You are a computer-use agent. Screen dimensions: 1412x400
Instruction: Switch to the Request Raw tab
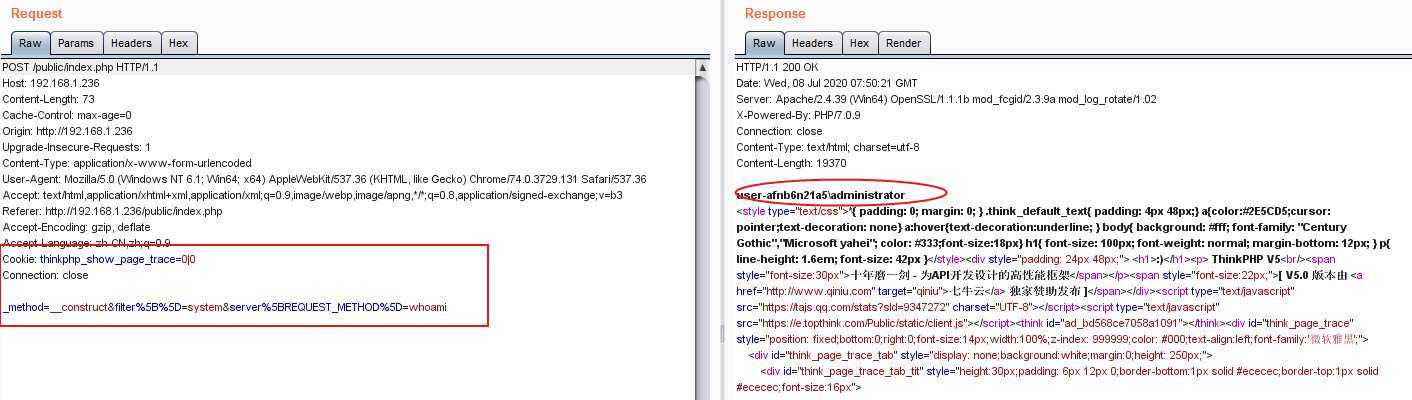tap(30, 43)
